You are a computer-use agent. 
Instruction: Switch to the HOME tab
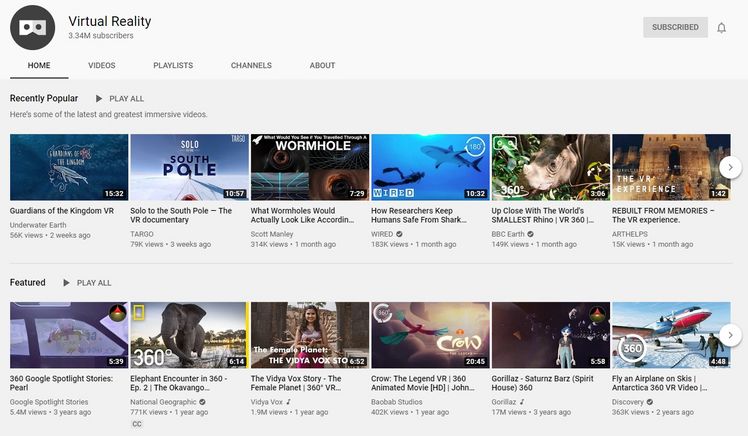pyautogui.click(x=39, y=65)
